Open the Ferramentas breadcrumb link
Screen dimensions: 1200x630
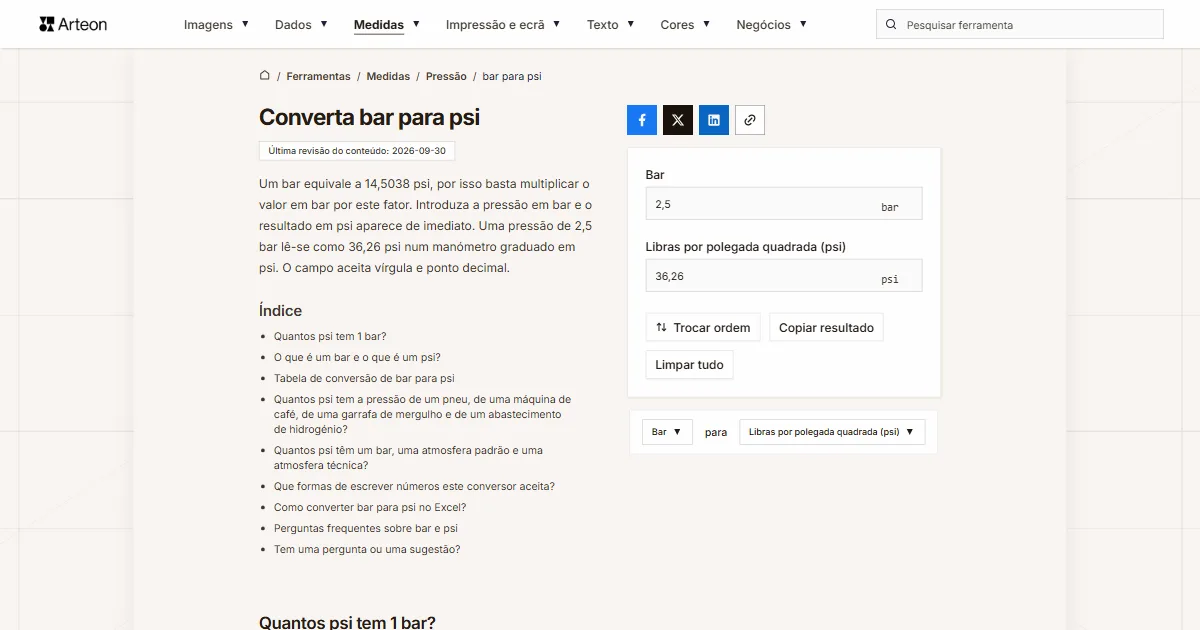pyautogui.click(x=318, y=76)
